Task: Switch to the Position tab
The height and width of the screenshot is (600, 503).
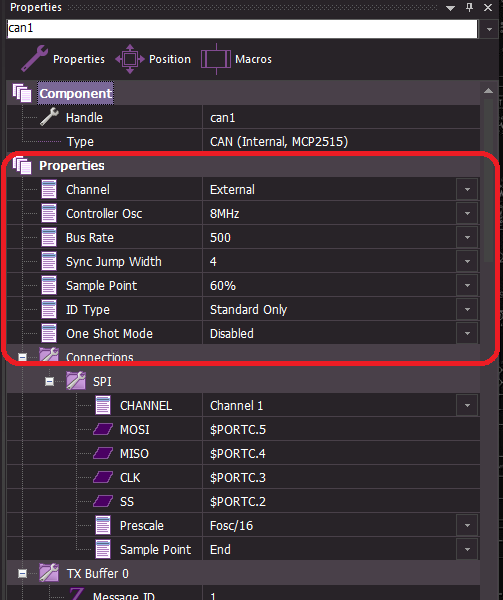Action: coord(153,59)
